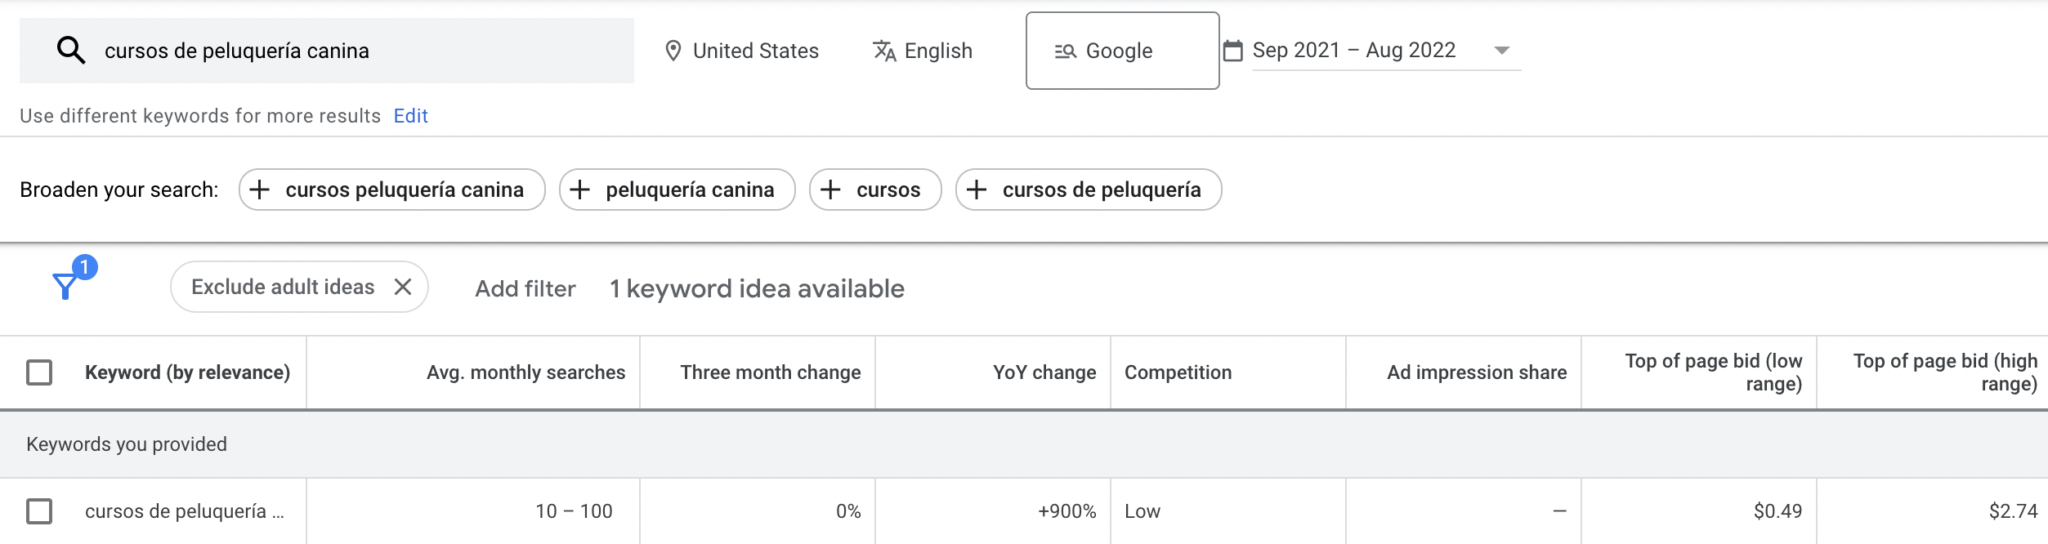Click the Google search networks icon
Viewport: 2048px width, 544px height.
1065,51
